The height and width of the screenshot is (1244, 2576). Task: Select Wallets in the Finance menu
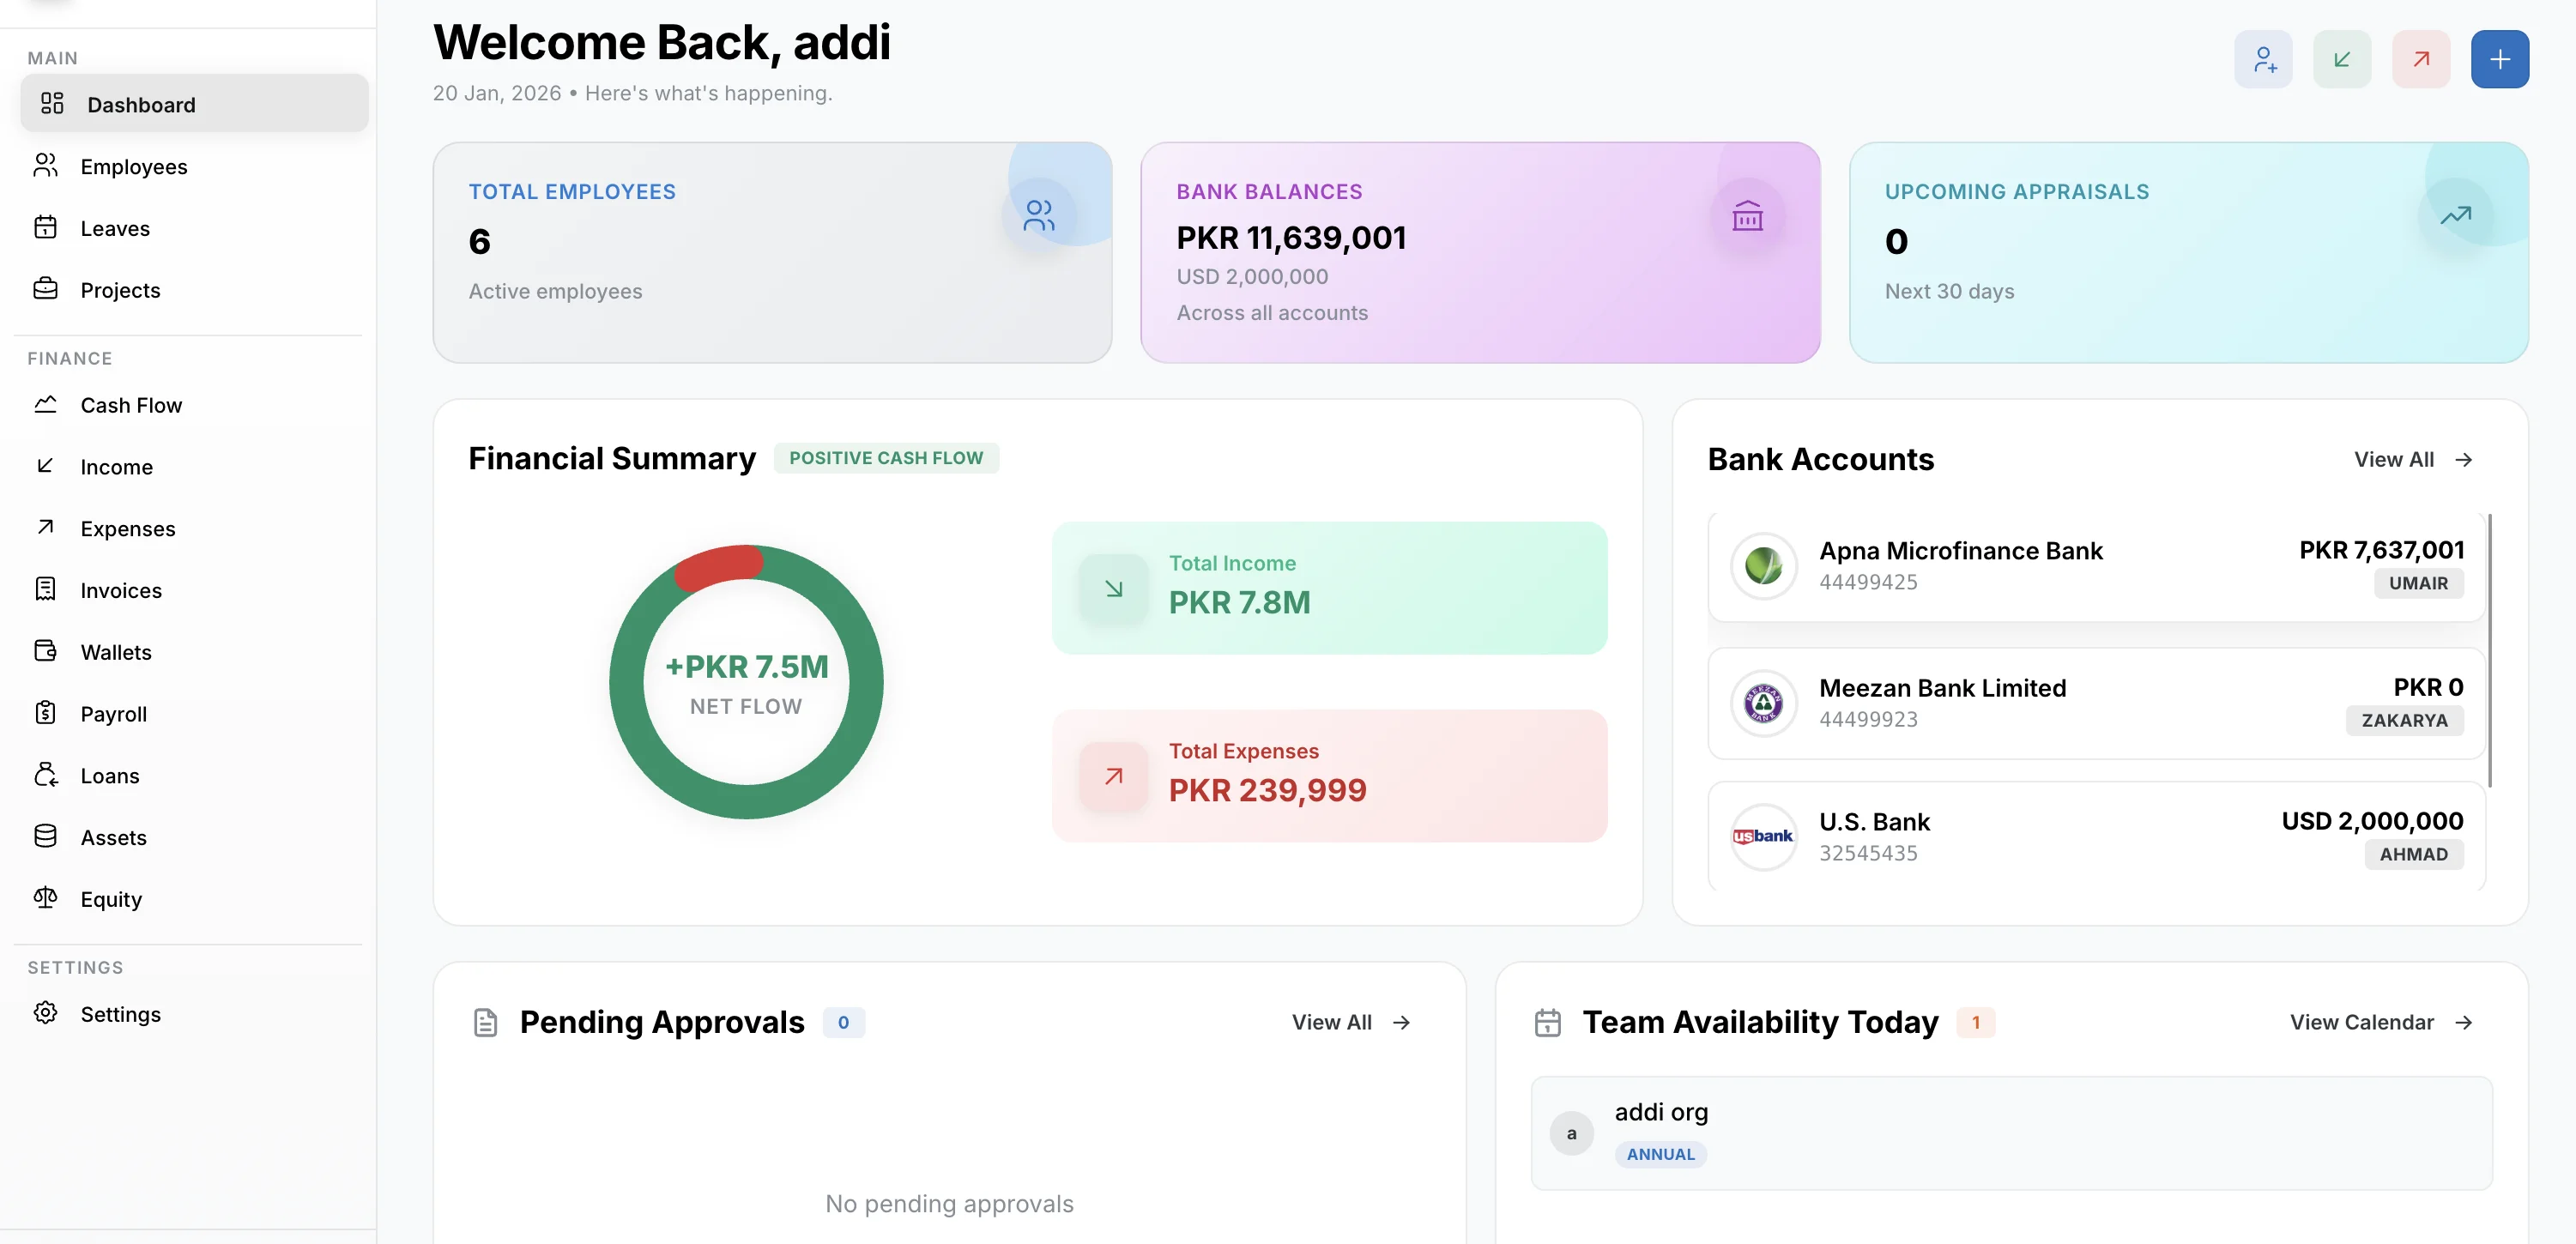(x=116, y=652)
